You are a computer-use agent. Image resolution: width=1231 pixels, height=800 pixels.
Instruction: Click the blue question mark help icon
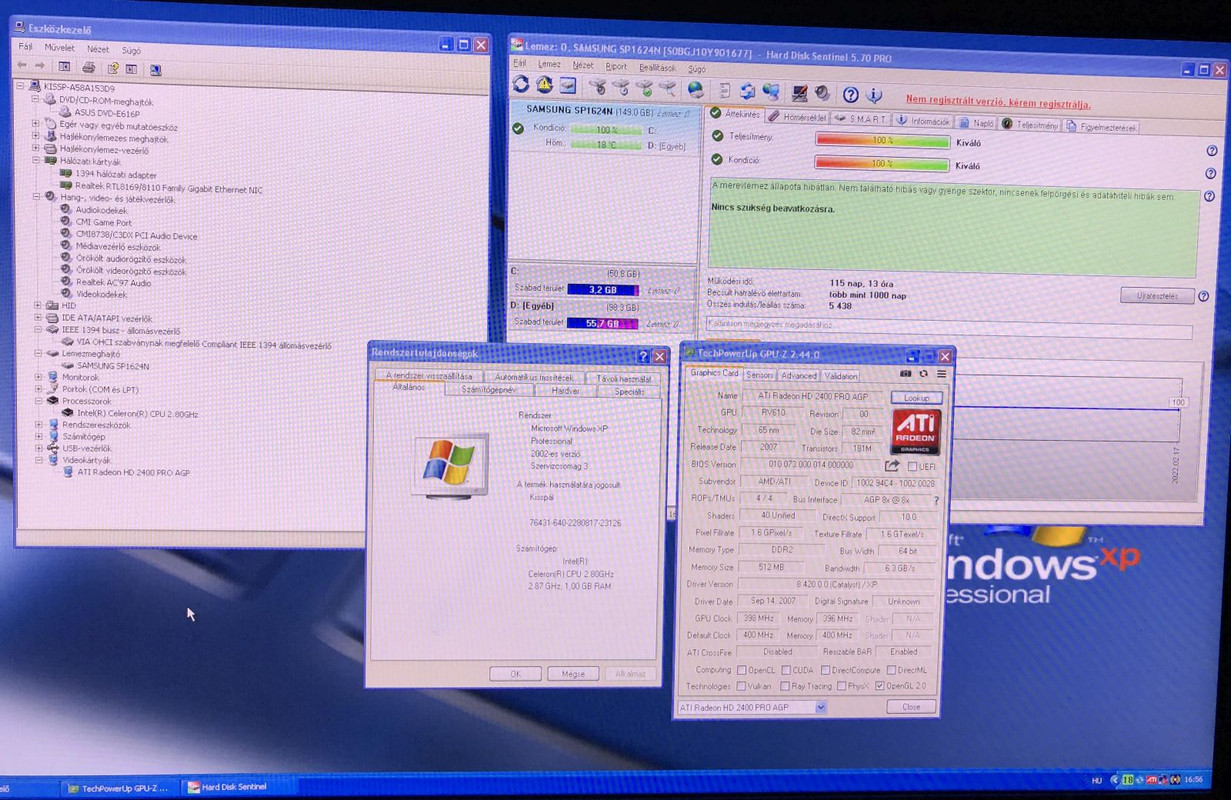pos(850,95)
